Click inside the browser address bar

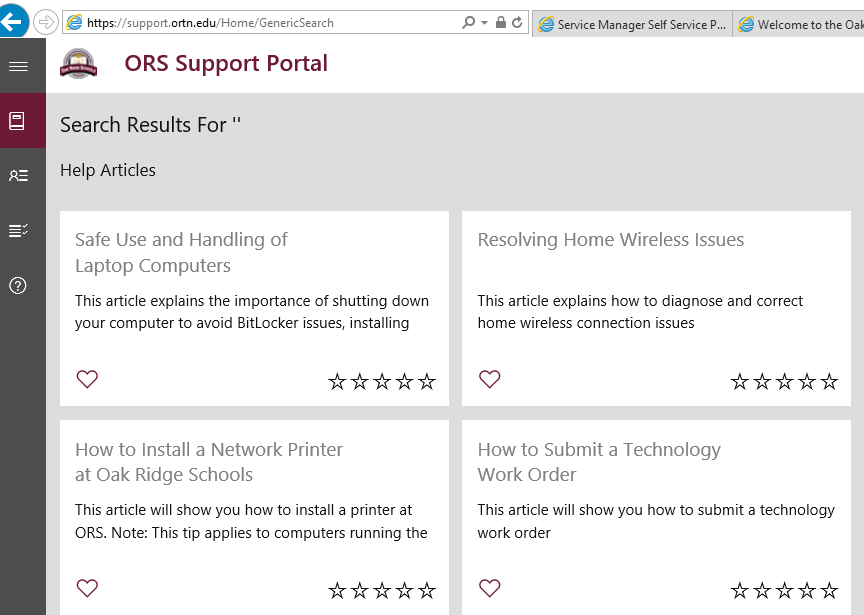coord(250,22)
